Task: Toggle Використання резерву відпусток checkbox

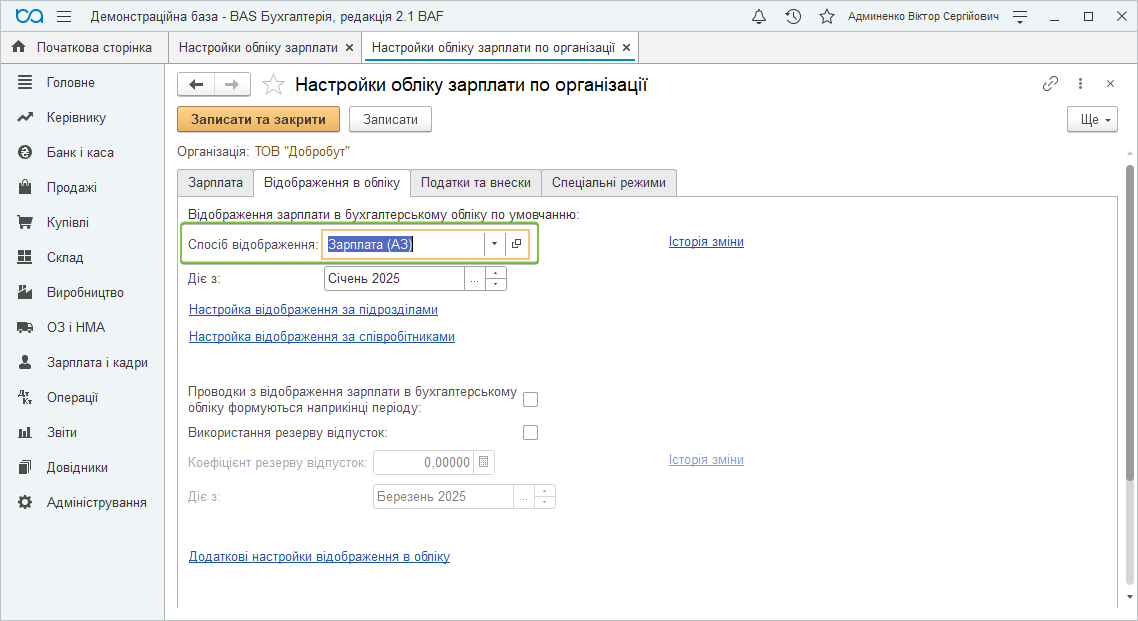Action: (x=530, y=433)
